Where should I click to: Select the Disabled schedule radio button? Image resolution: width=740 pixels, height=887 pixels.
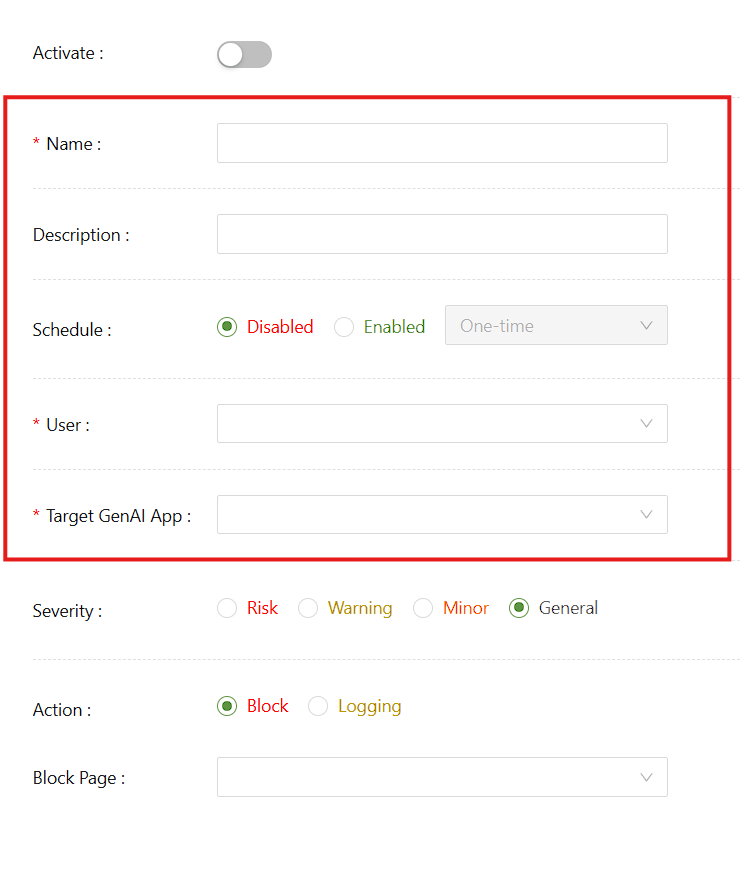click(227, 327)
